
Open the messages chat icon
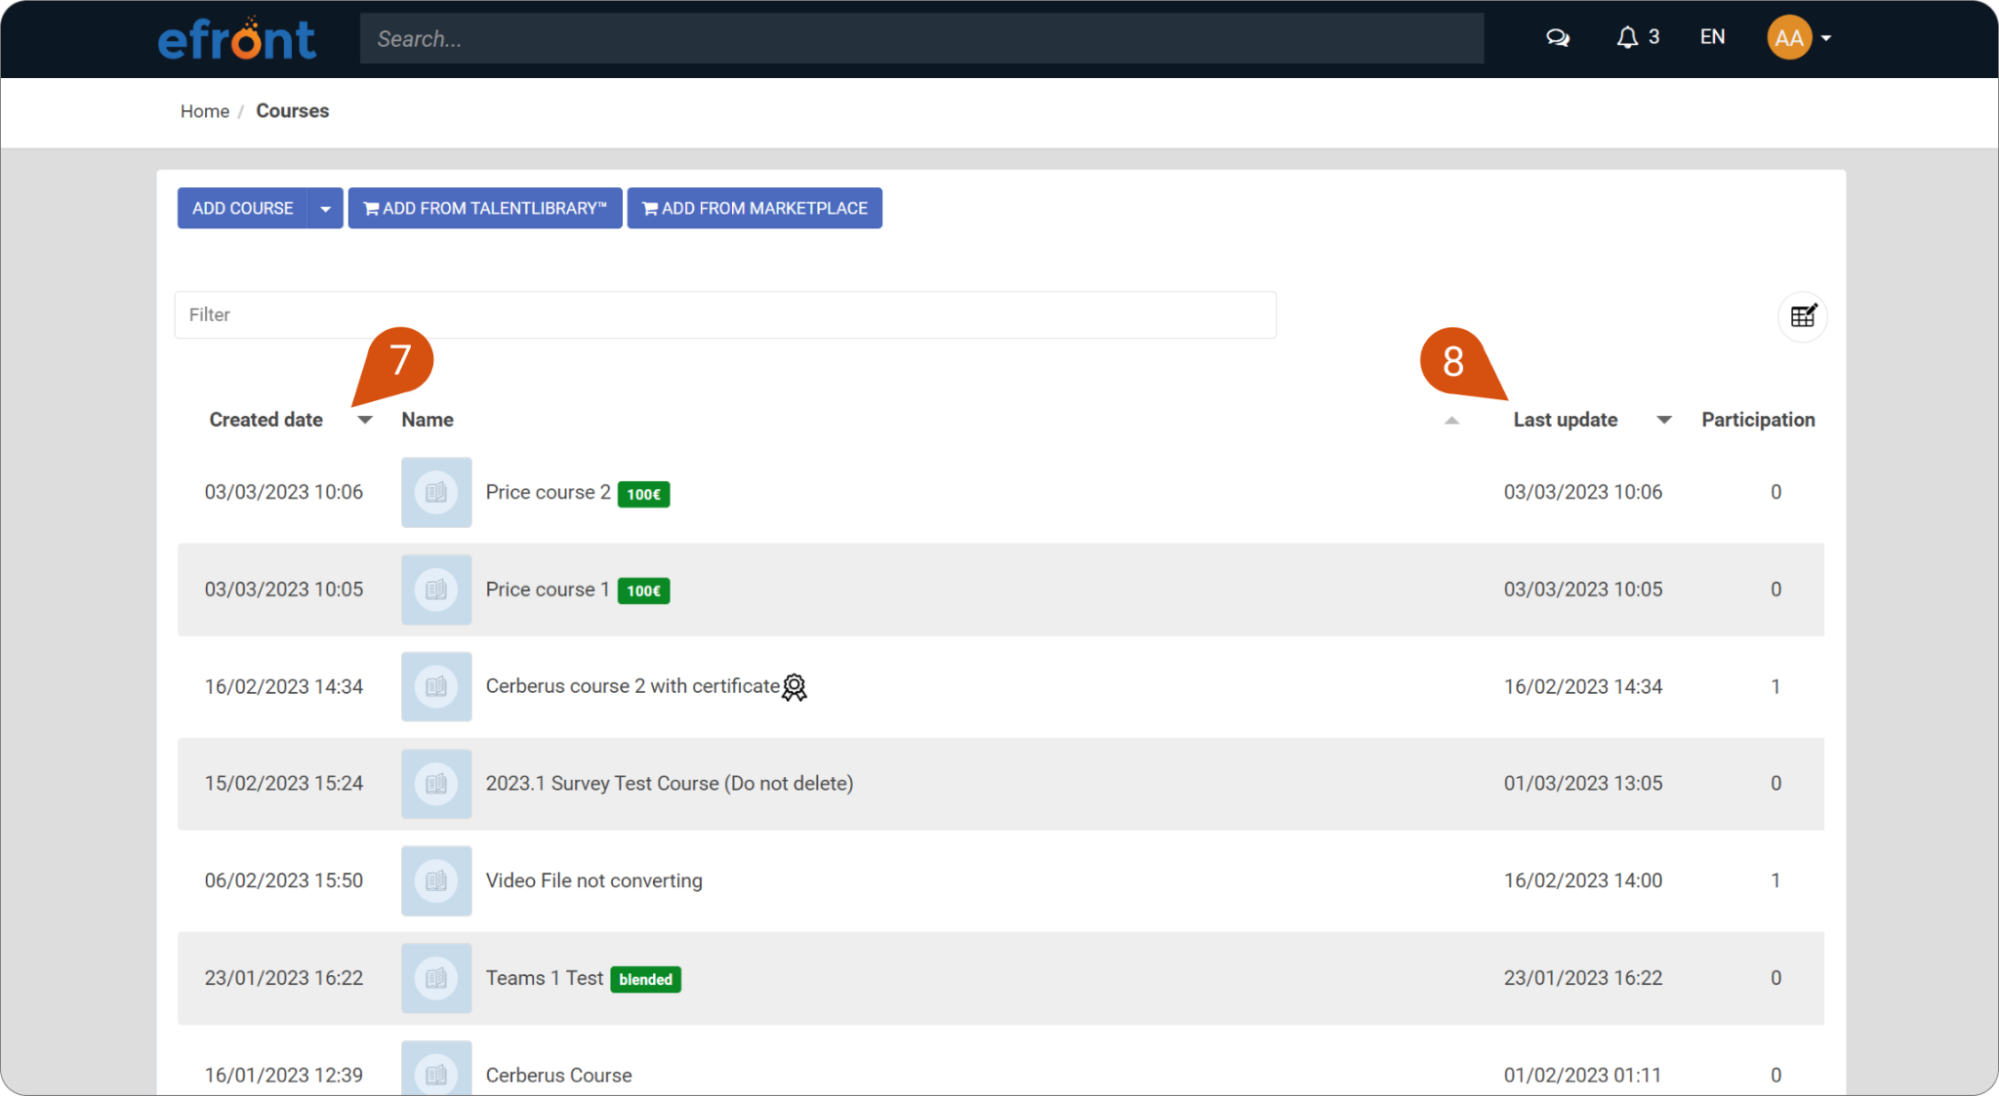click(x=1557, y=38)
